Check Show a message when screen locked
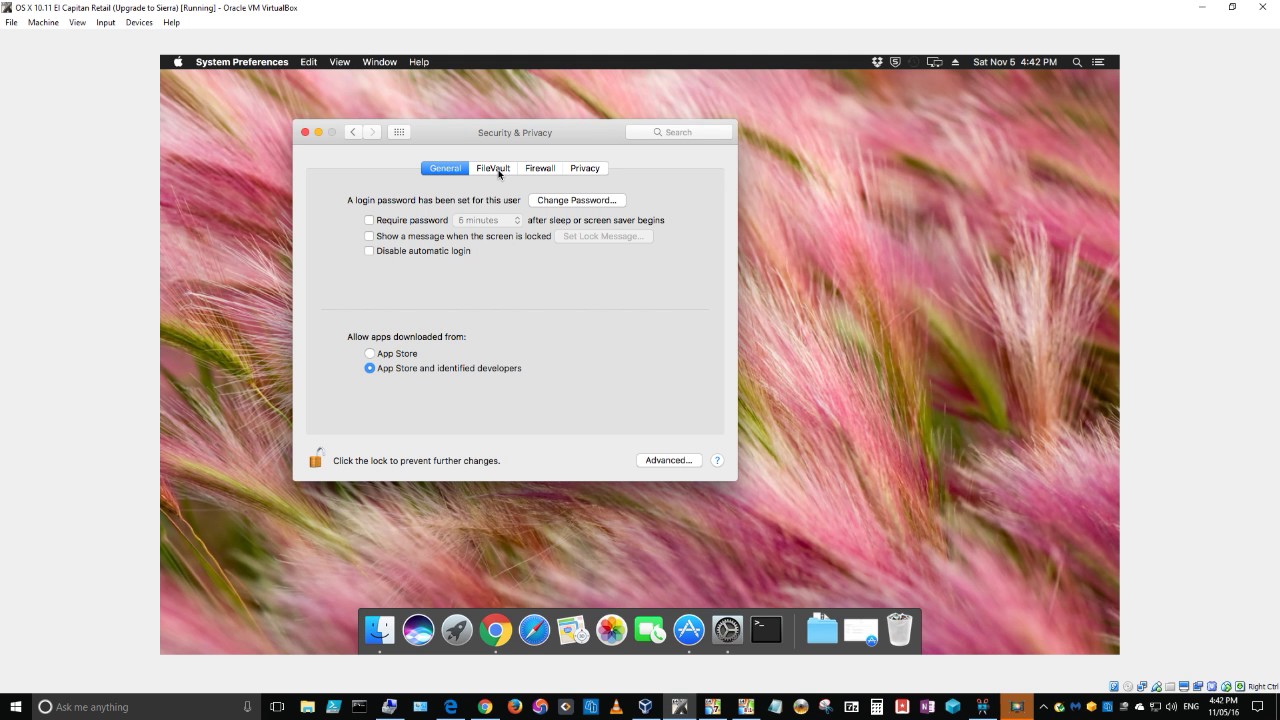Viewport: 1280px width, 720px height. click(x=369, y=236)
